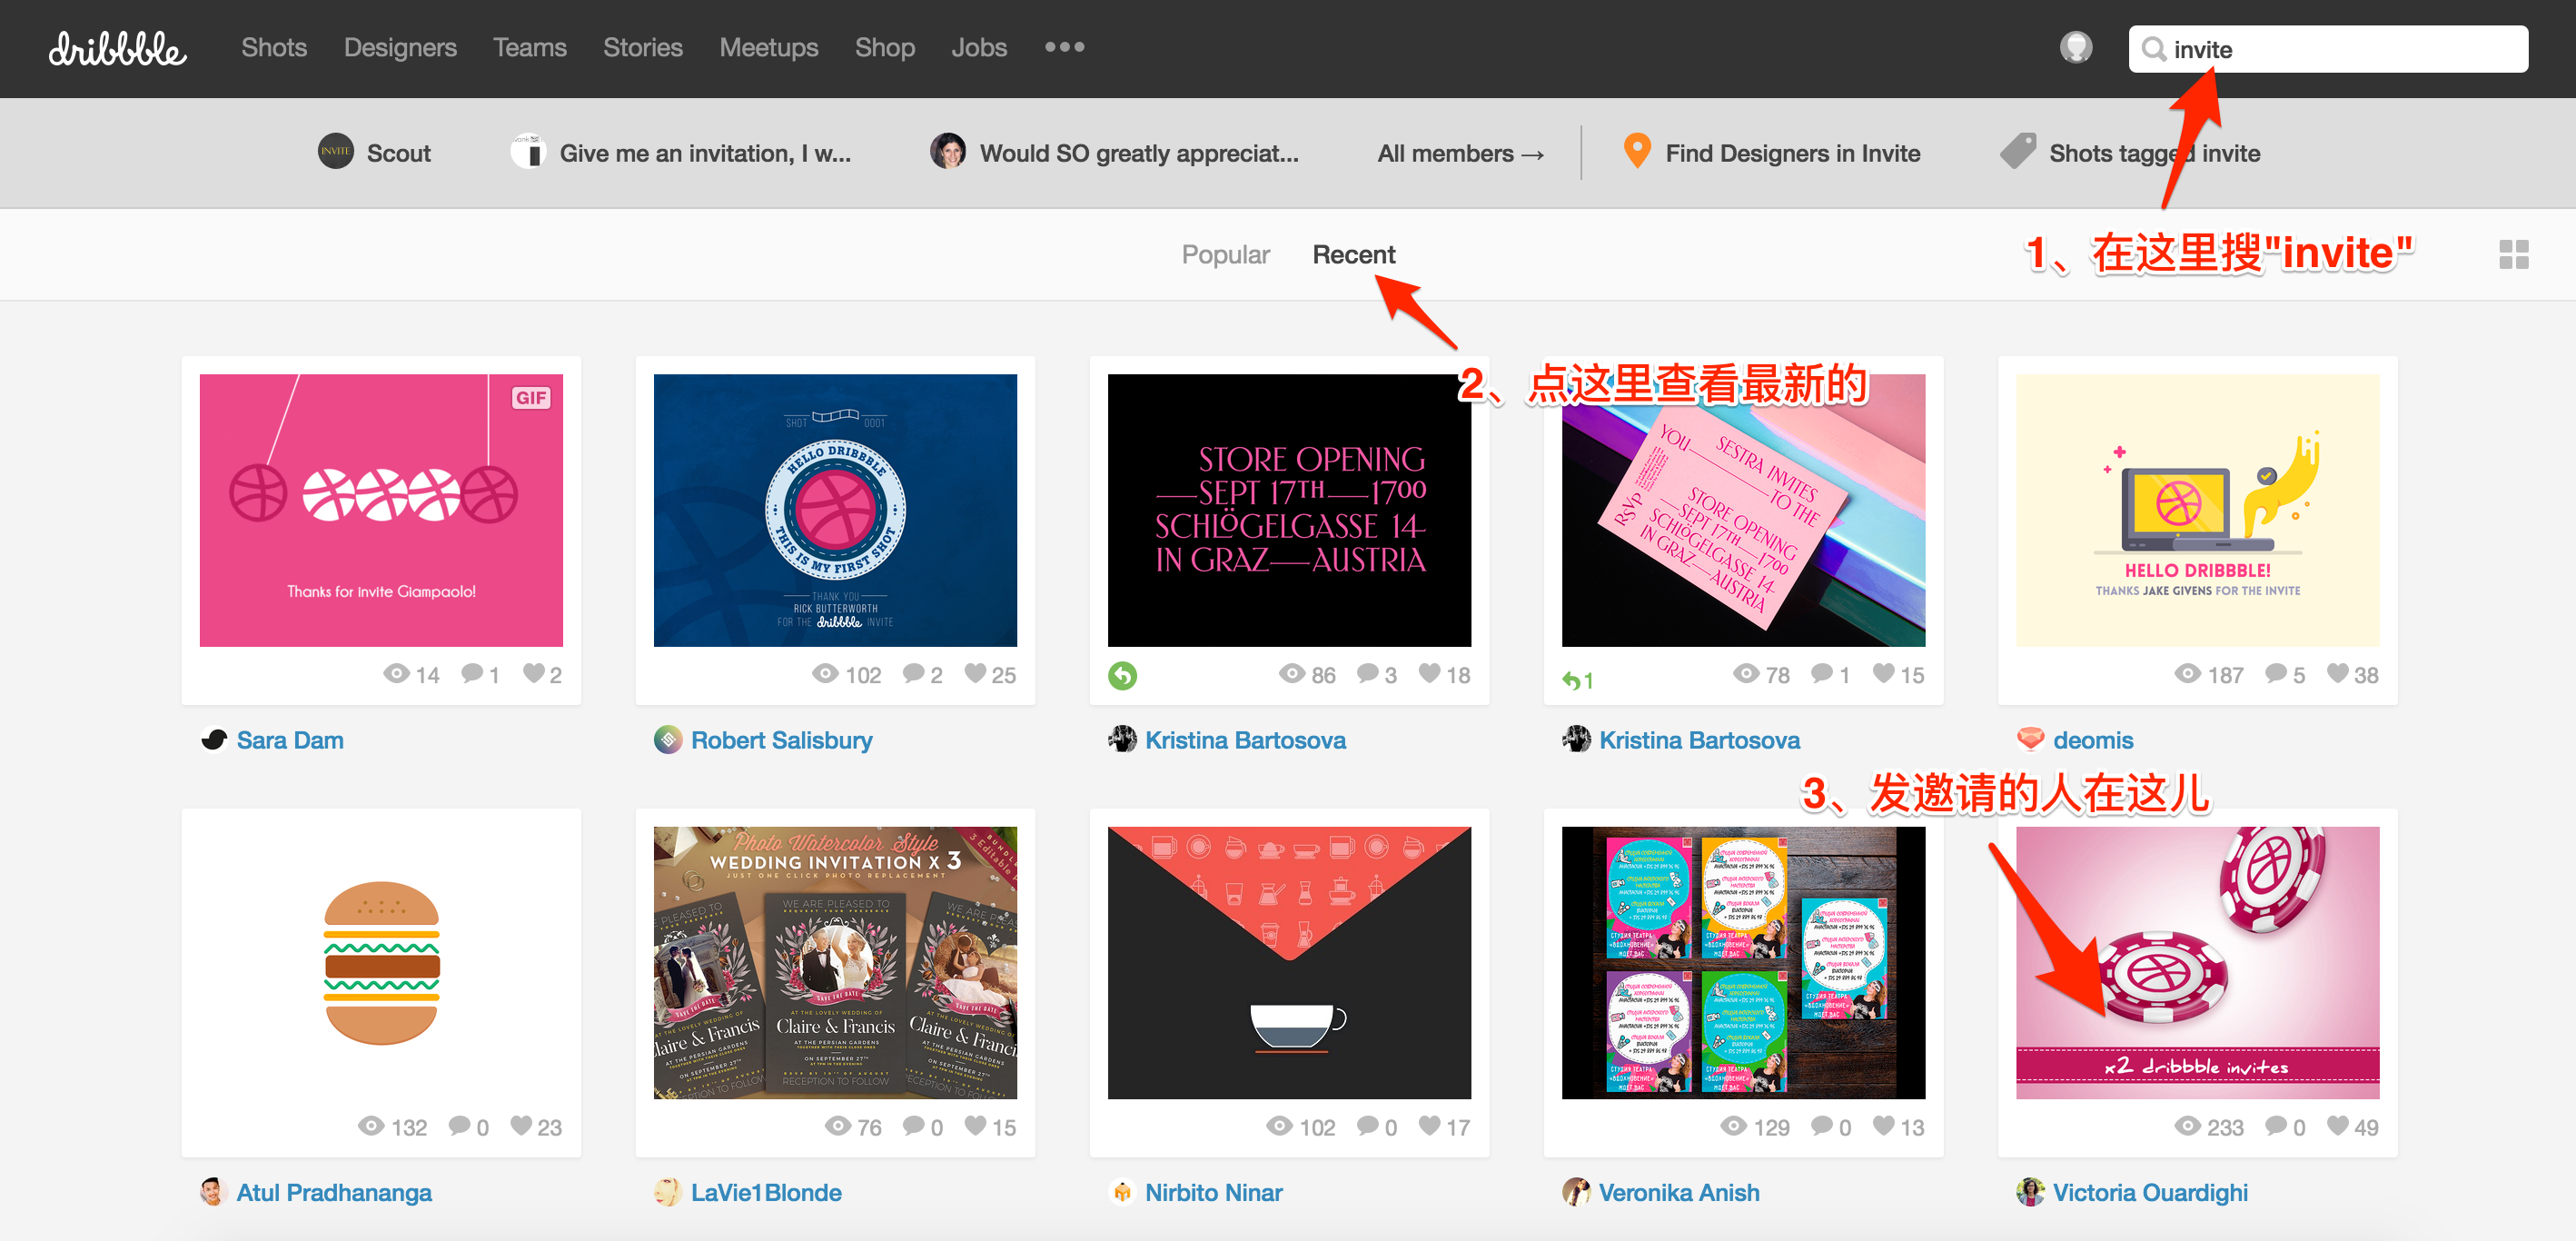Open the colorful flyers shot by Veronika Anish
The image size is (2576, 1241).
(1743, 962)
